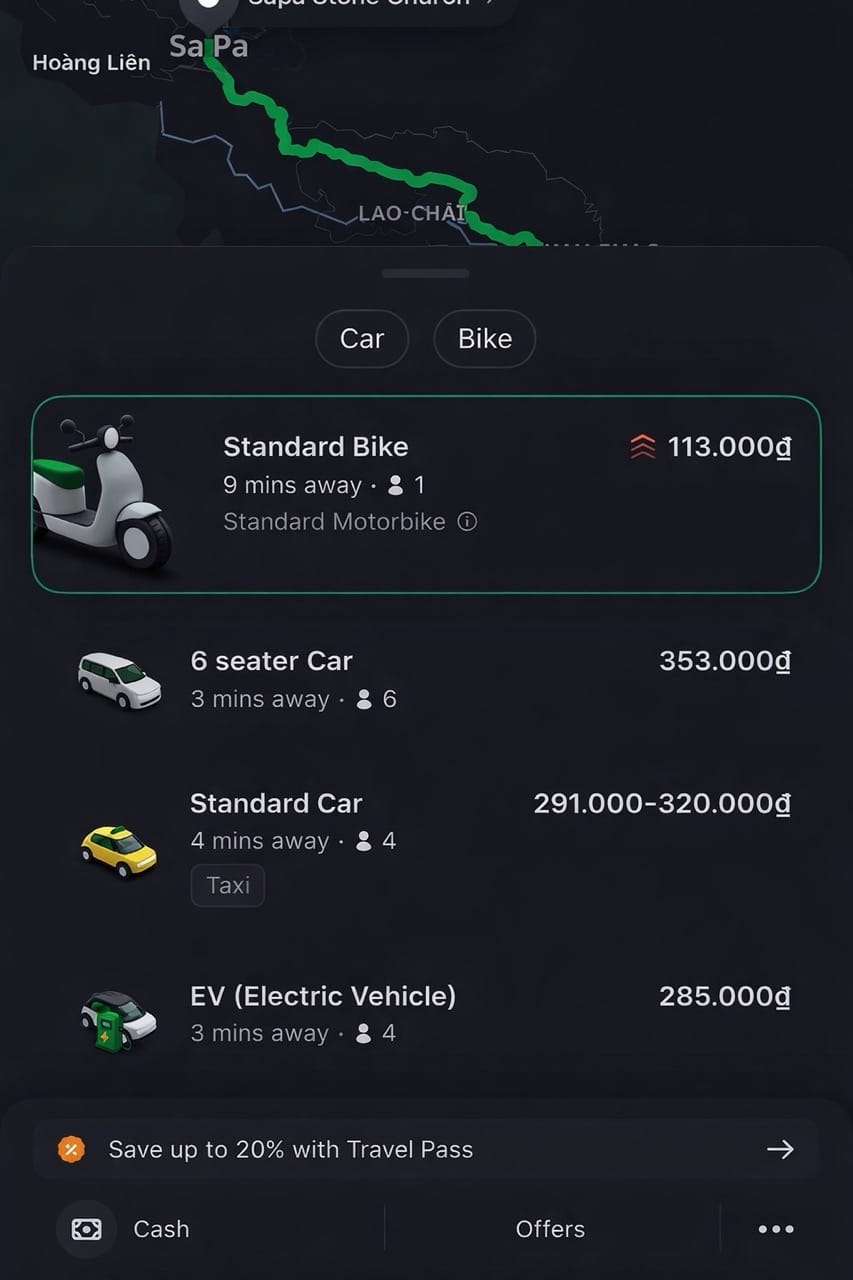This screenshot has height=1280, width=853.
Task: Open the three-dots more options menu
Action: (776, 1229)
